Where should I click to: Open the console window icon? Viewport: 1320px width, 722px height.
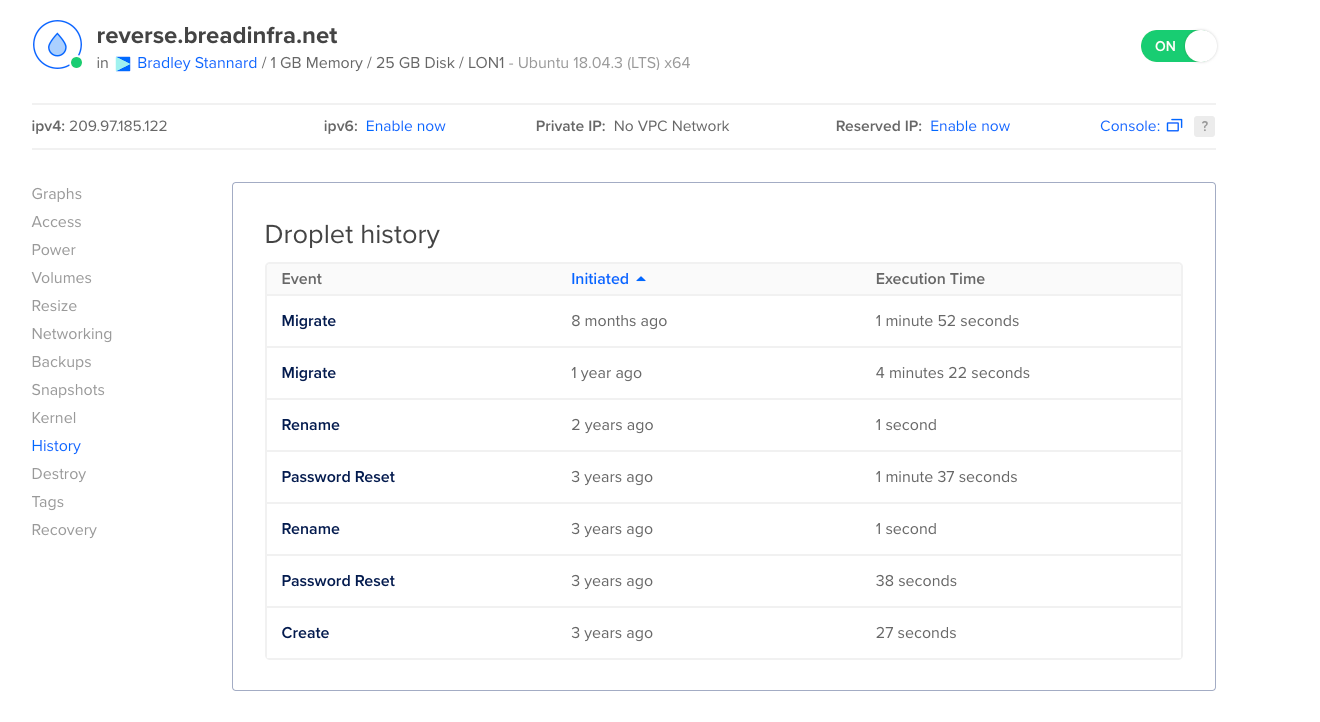click(x=1175, y=126)
